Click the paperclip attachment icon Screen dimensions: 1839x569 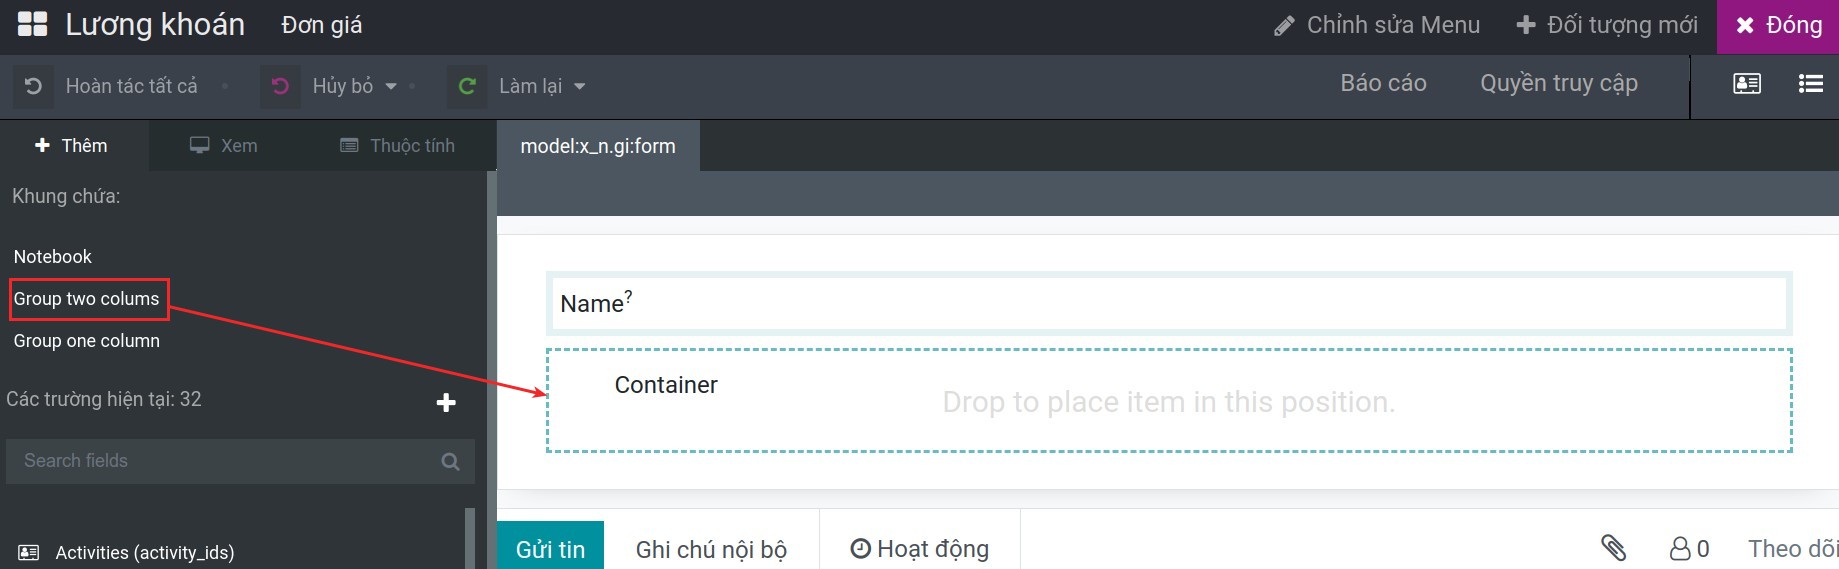tap(1613, 547)
